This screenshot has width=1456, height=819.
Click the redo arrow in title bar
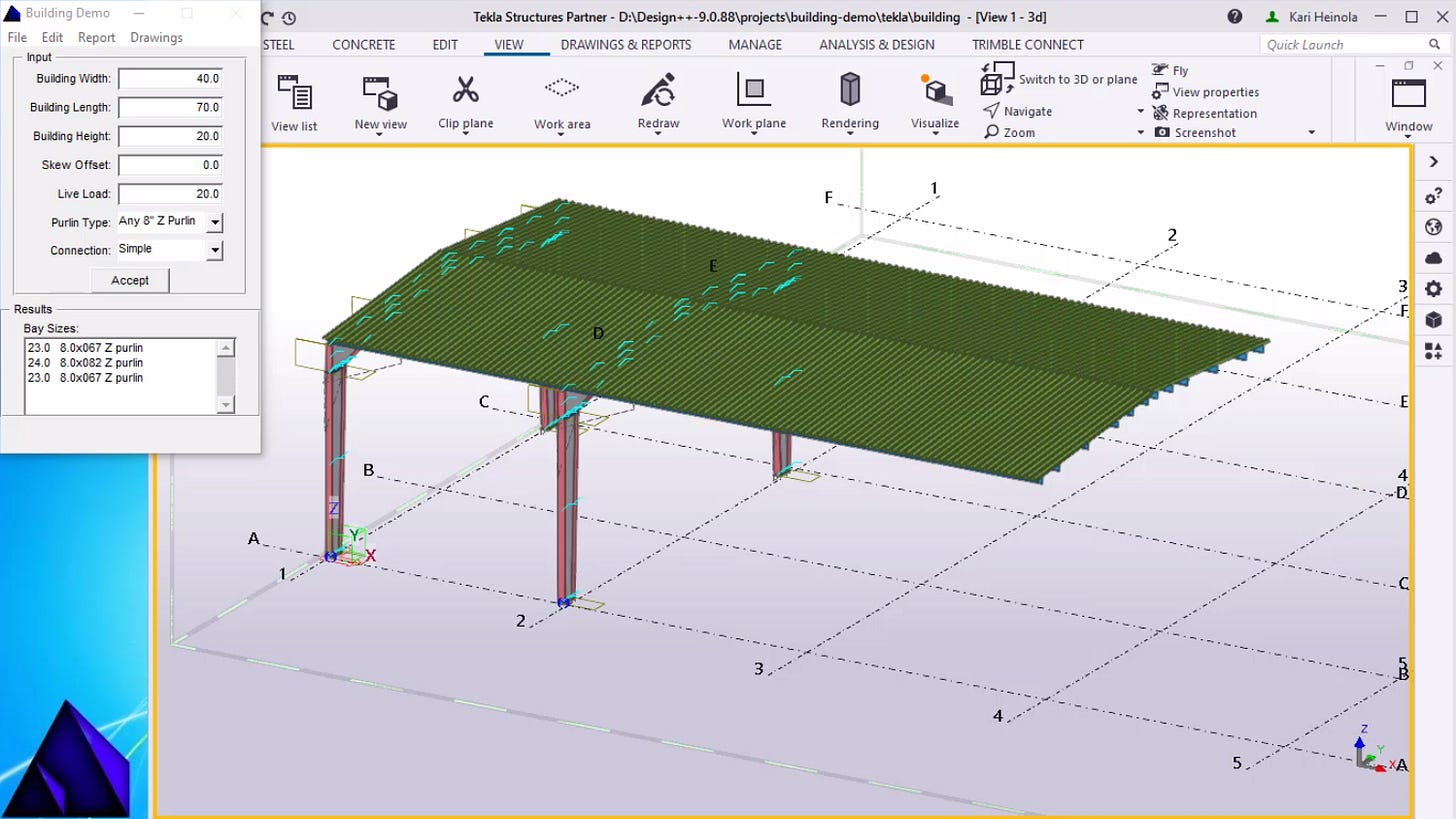point(267,17)
